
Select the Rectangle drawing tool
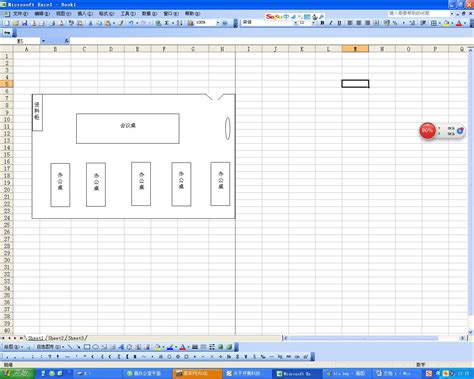(x=87, y=347)
